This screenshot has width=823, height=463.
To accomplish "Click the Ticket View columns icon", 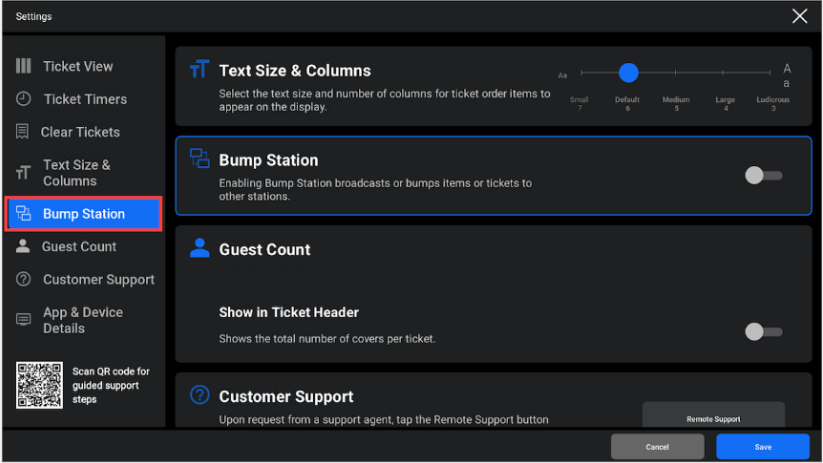I will 23,66.
